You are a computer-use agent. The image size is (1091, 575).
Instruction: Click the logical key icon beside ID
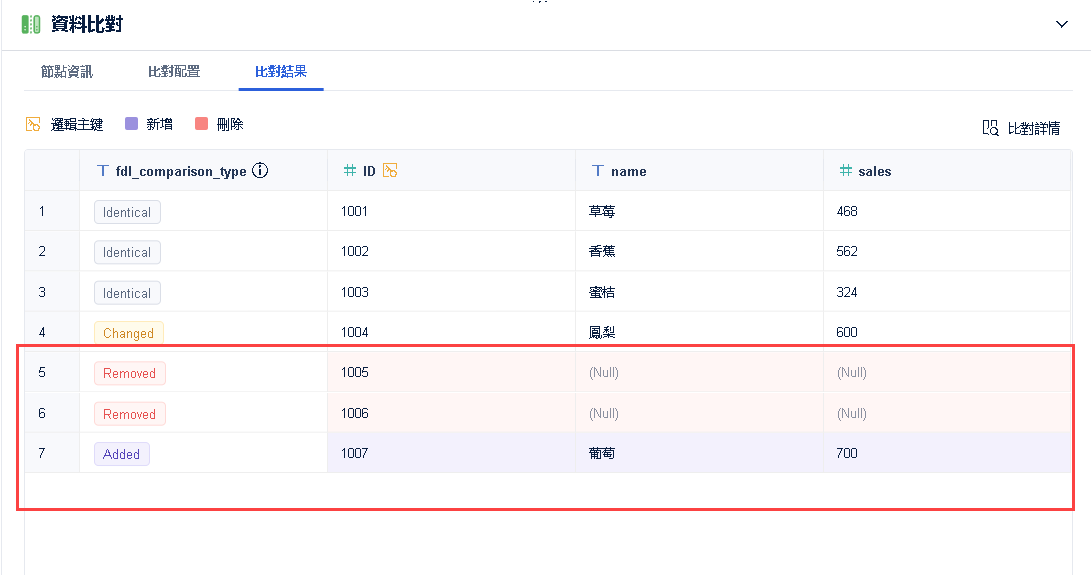[x=390, y=171]
